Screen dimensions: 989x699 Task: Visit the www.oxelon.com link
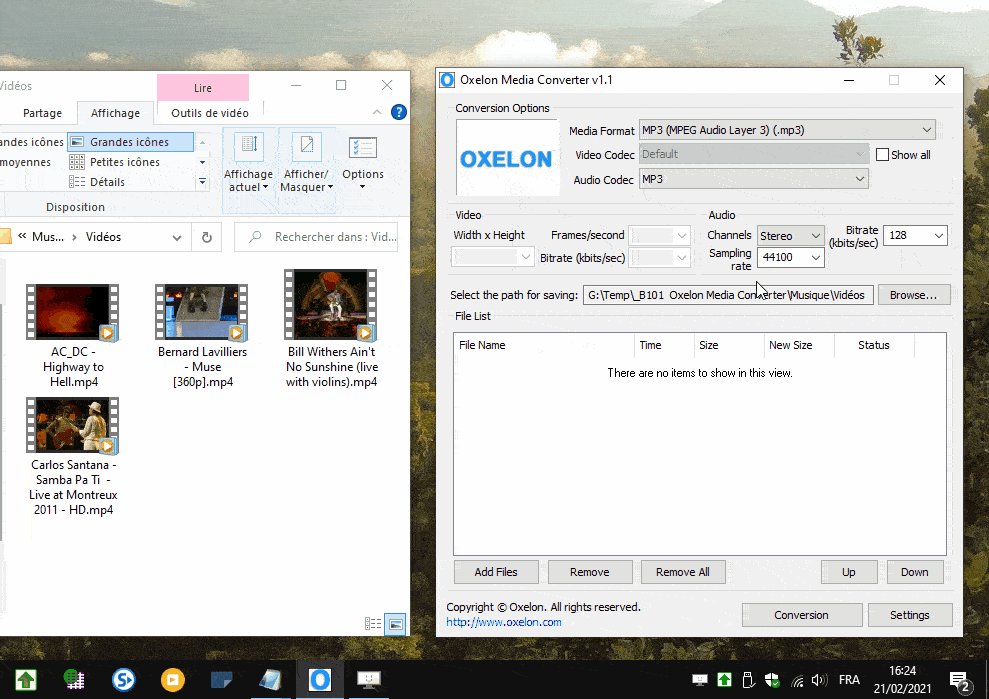pyautogui.click(x=504, y=622)
